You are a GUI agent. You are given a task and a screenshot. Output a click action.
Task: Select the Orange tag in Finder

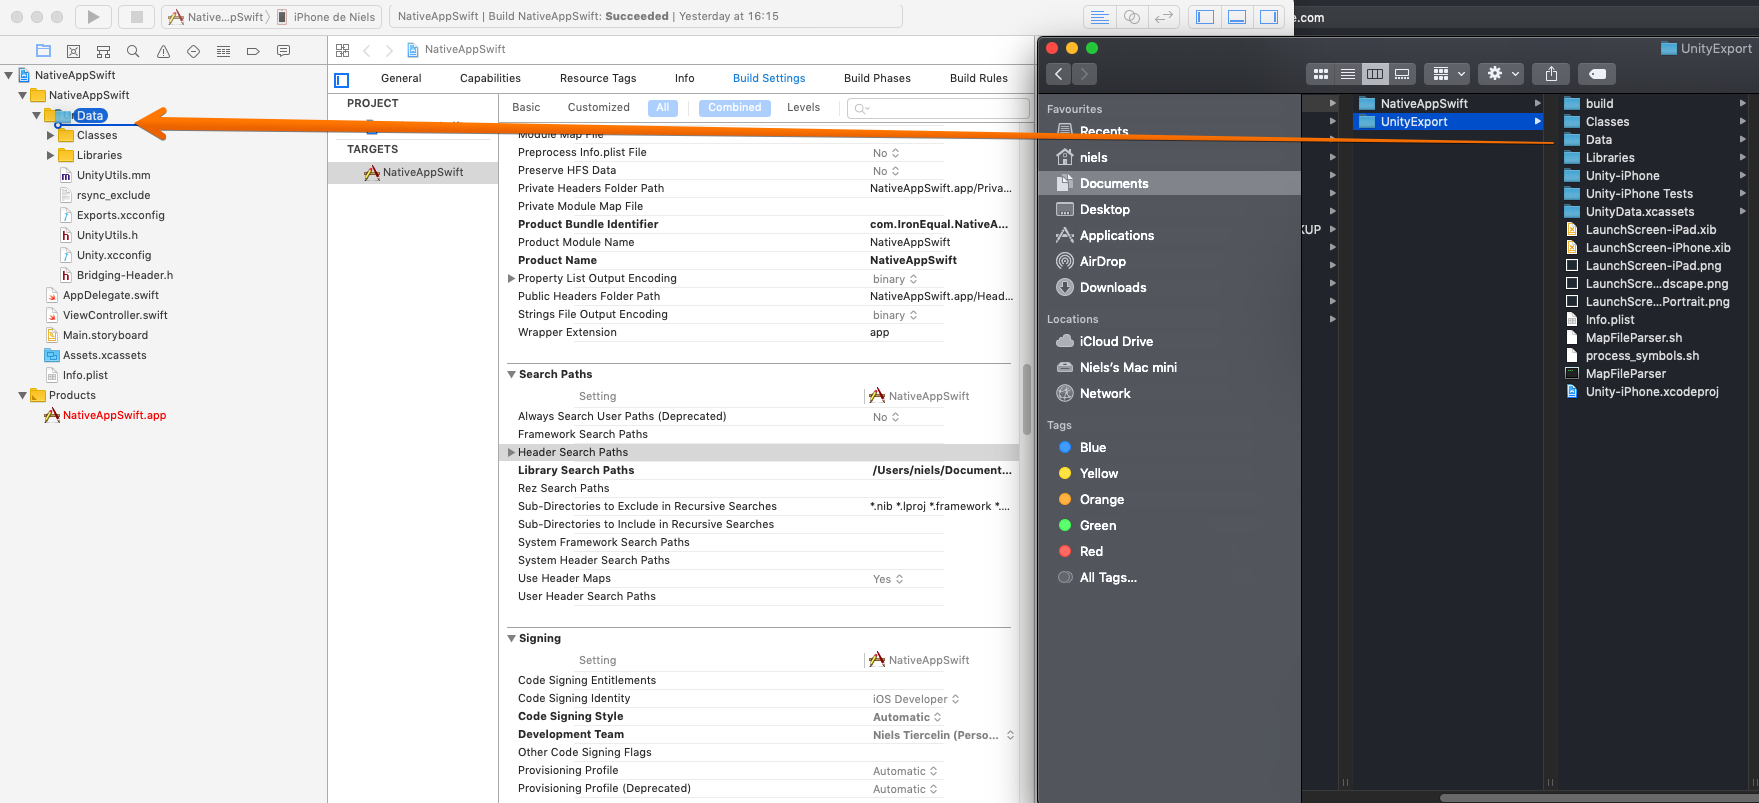point(1170,500)
